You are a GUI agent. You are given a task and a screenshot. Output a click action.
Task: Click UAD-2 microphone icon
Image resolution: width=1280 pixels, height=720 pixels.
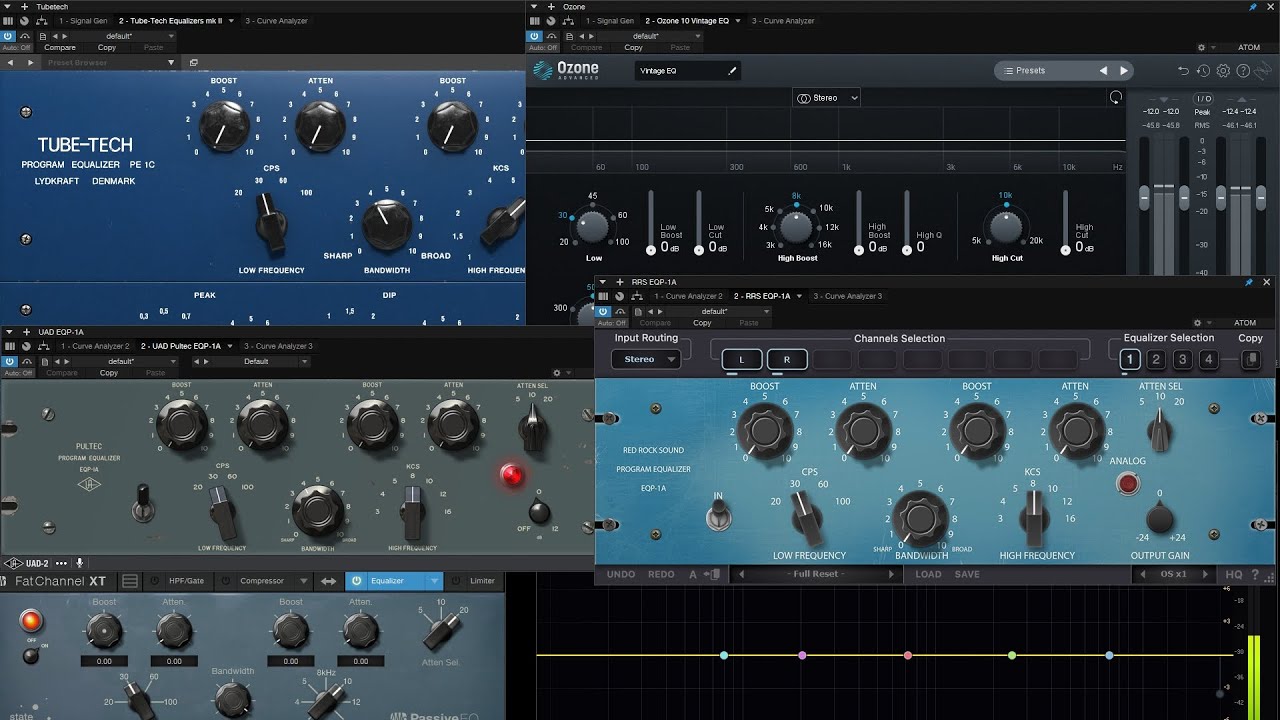coord(79,563)
